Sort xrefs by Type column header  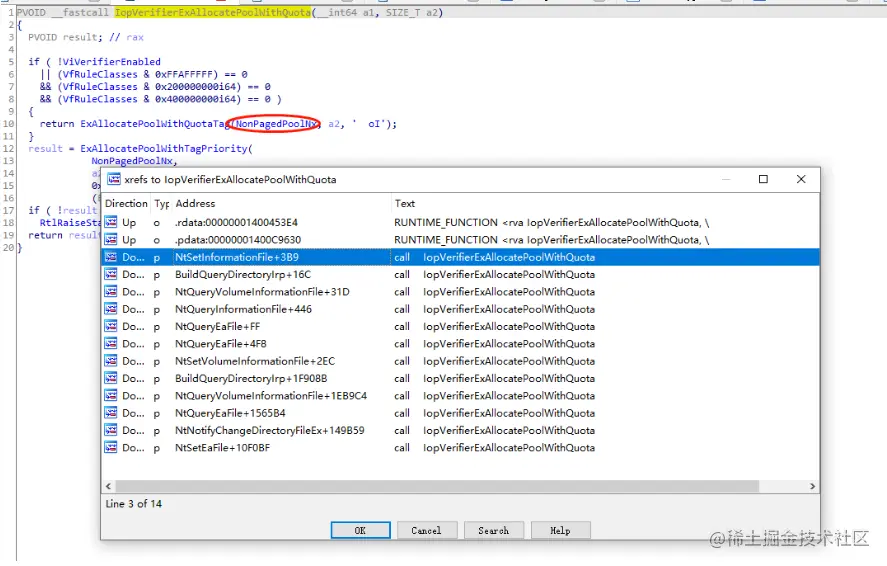point(162,204)
